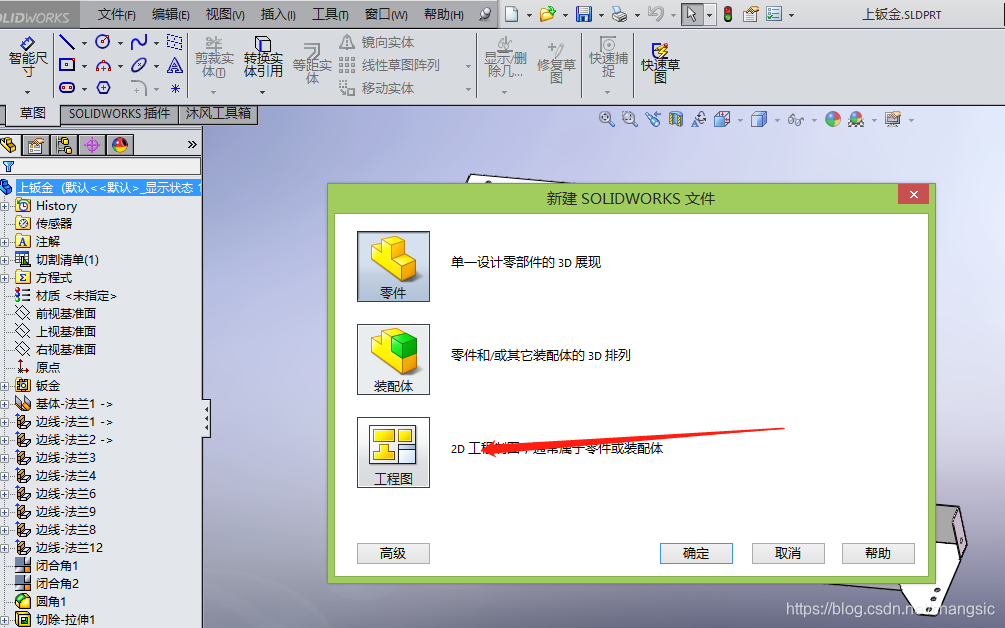The height and width of the screenshot is (628, 1005).
Task: Click the Print icon
Action: pyautogui.click(x=619, y=14)
